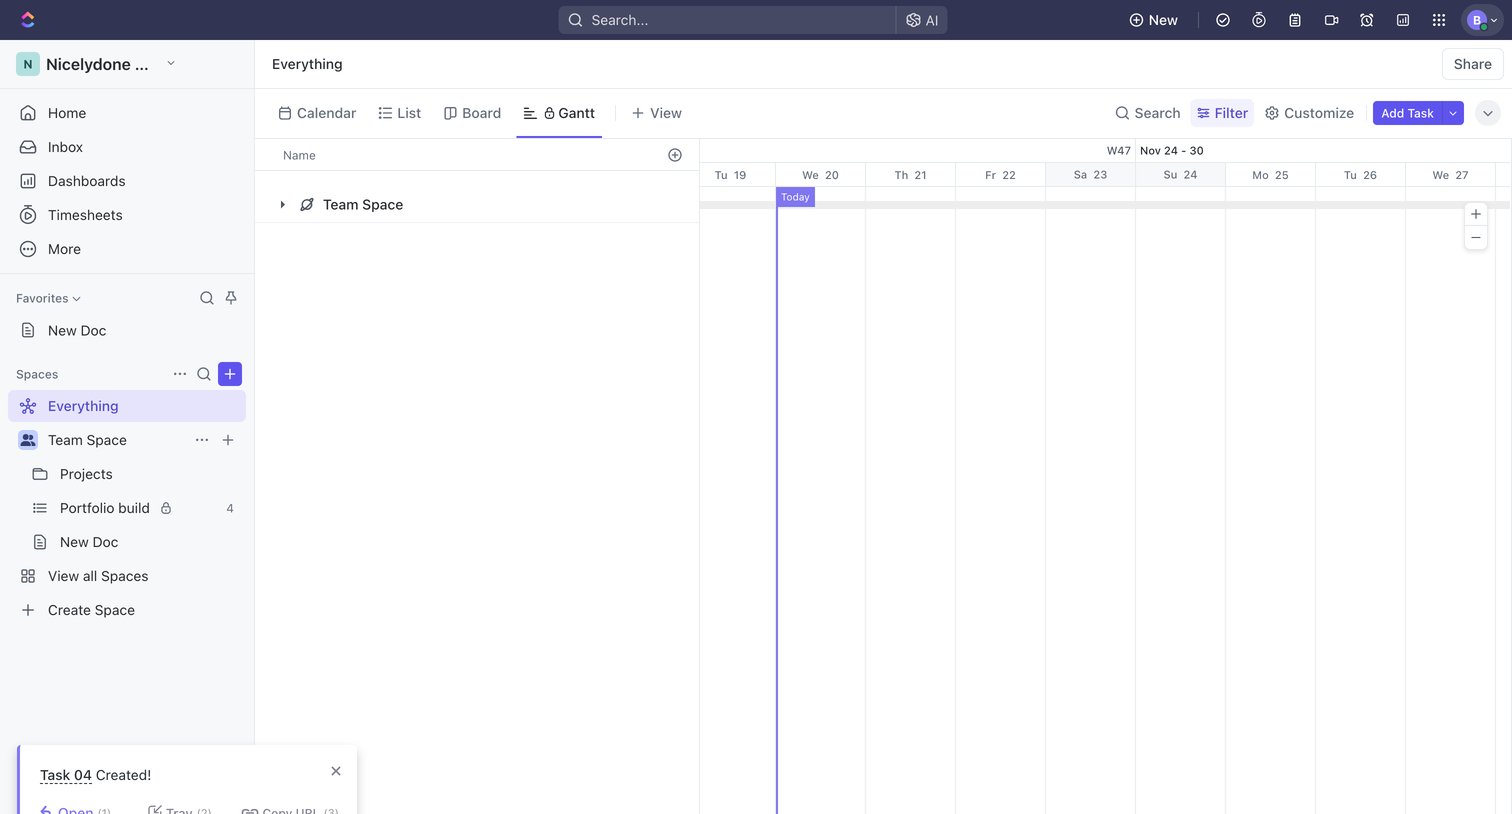Dismiss the Task 04 Created notification
Image resolution: width=1512 pixels, height=814 pixels.
pyautogui.click(x=336, y=771)
